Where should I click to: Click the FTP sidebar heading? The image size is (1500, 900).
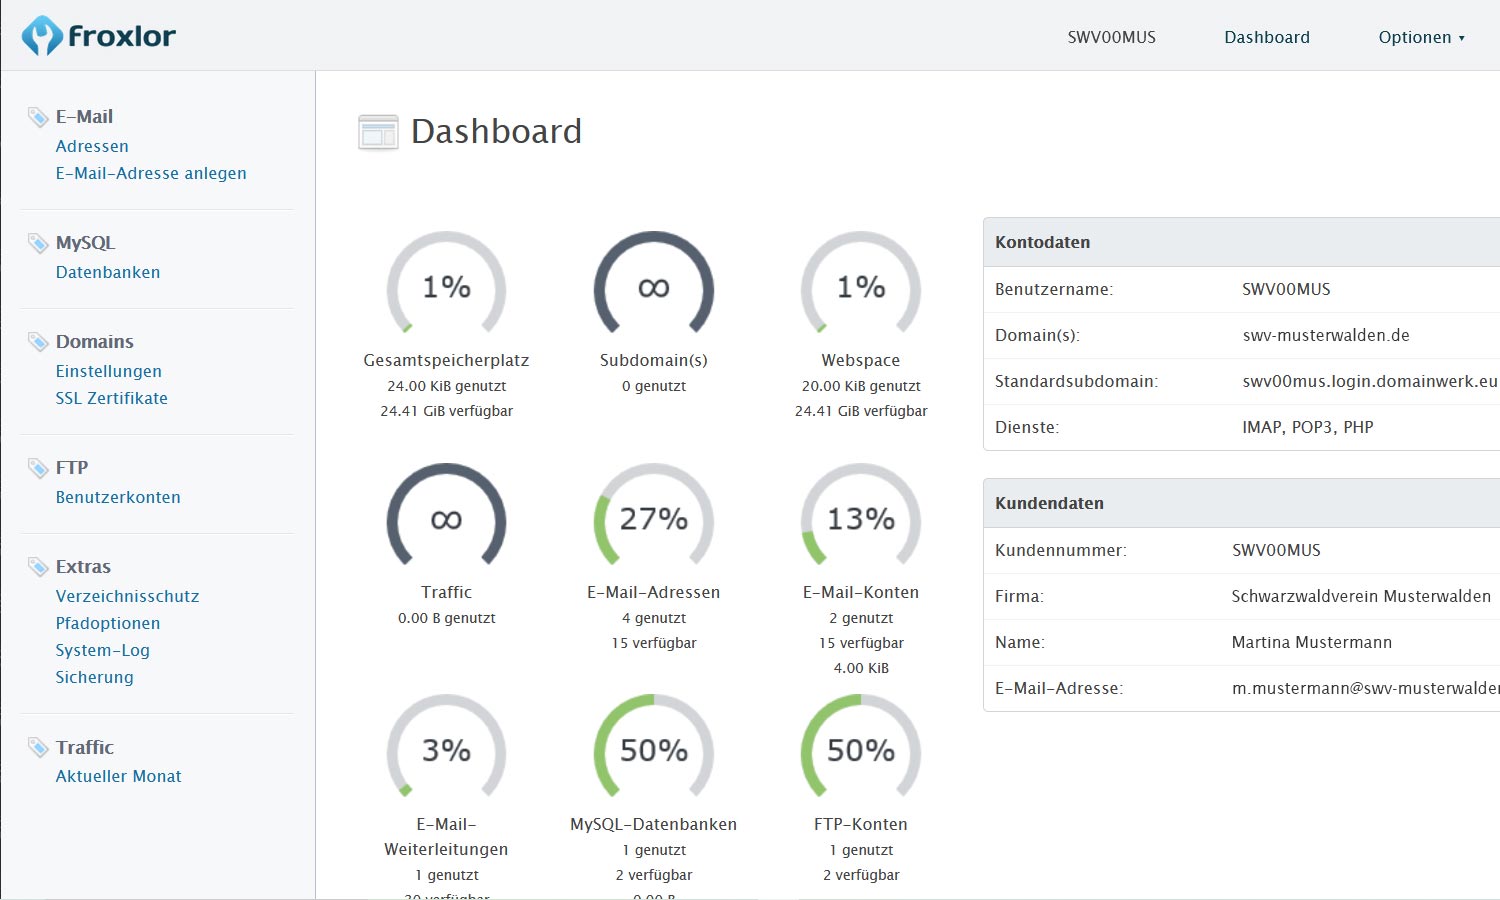(x=72, y=468)
